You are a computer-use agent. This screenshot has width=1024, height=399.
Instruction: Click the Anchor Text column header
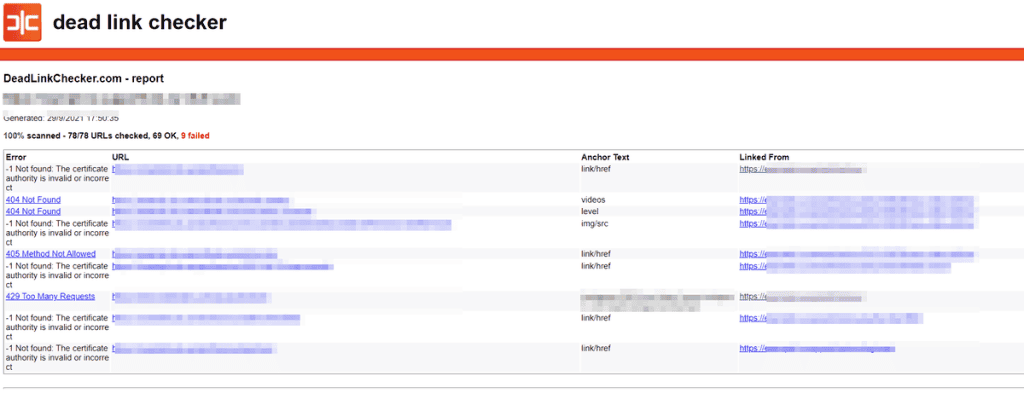(x=605, y=157)
